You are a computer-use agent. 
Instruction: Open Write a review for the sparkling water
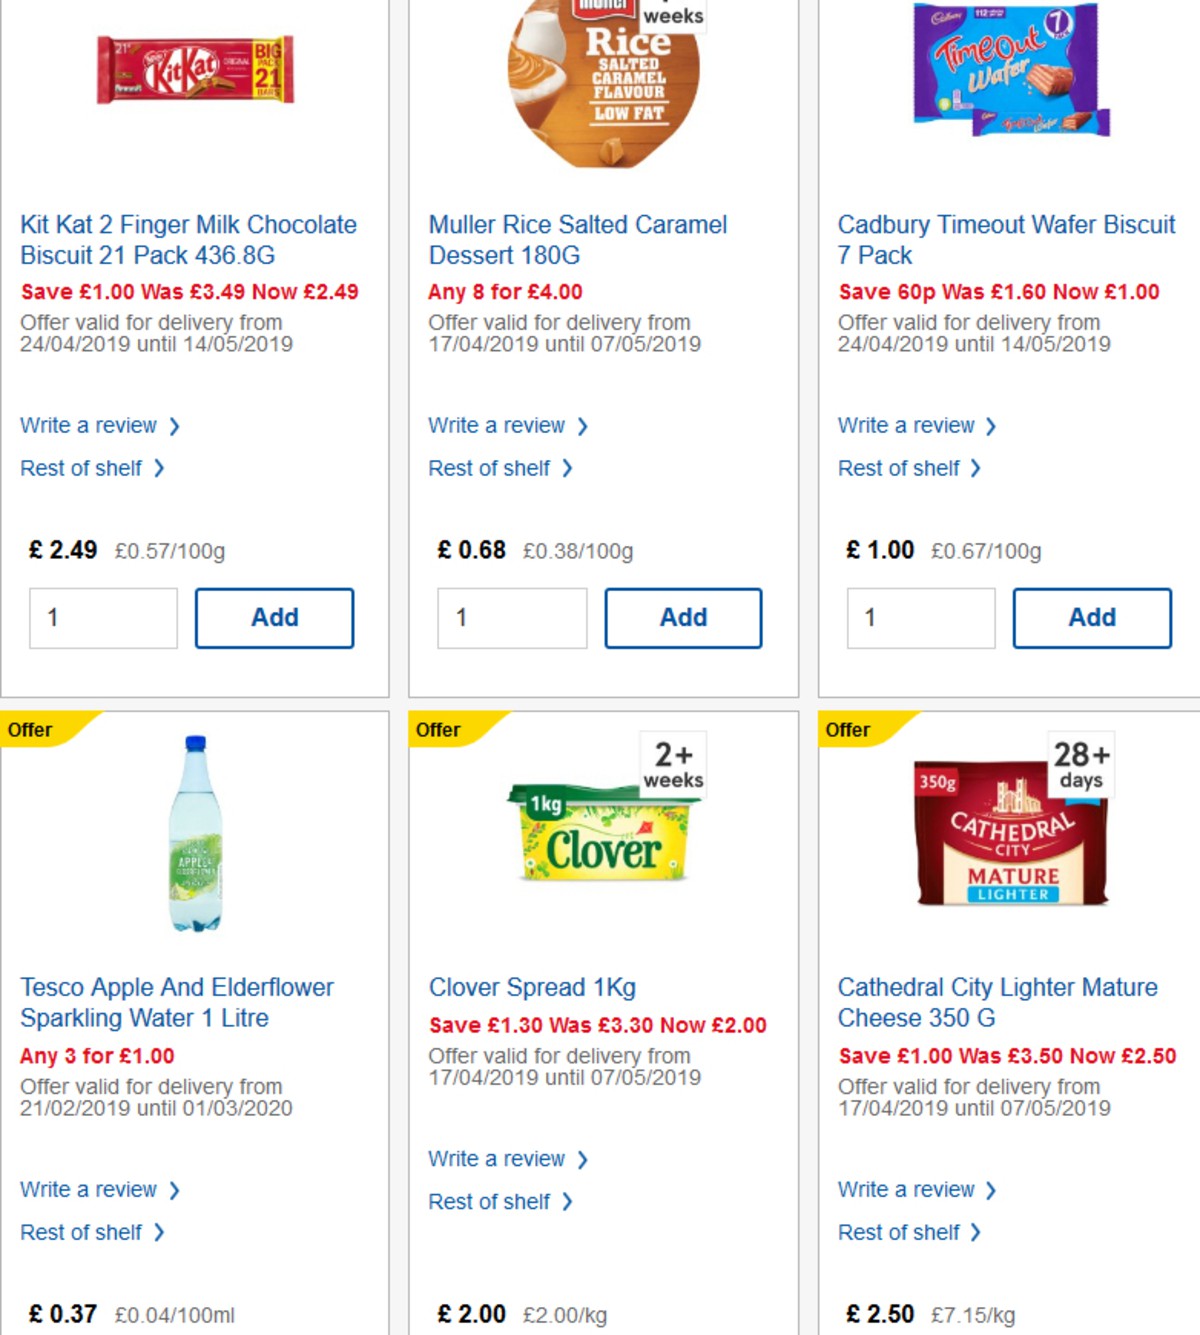[90, 1189]
